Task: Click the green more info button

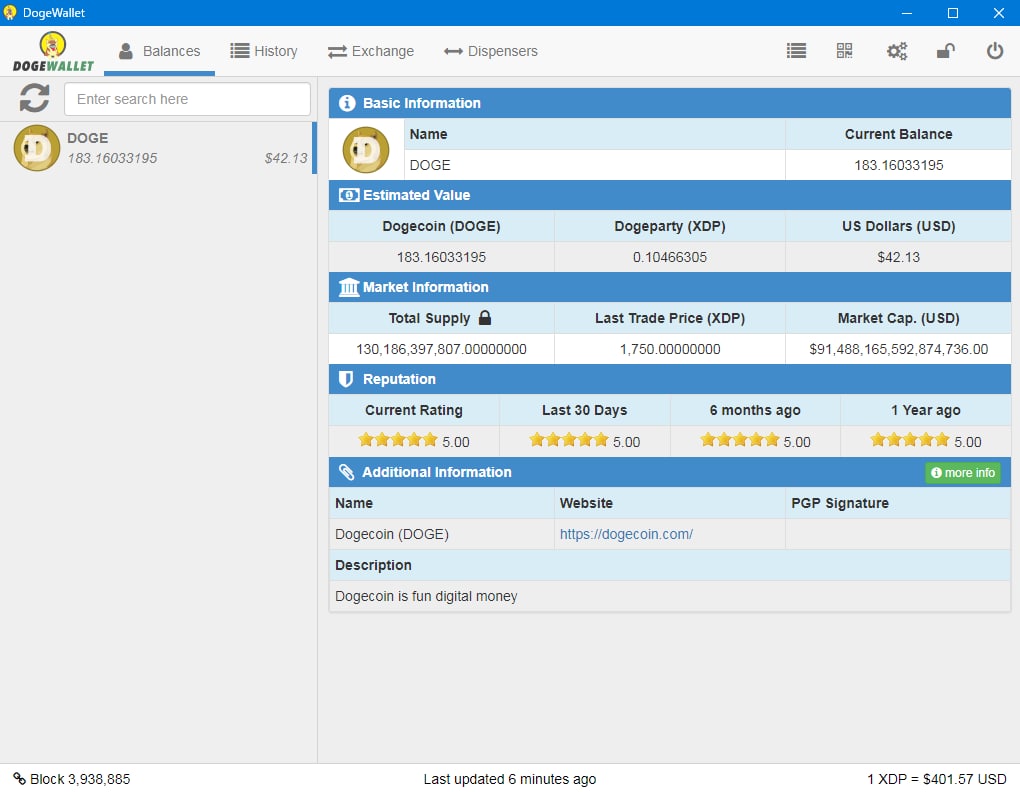Action: pos(963,473)
